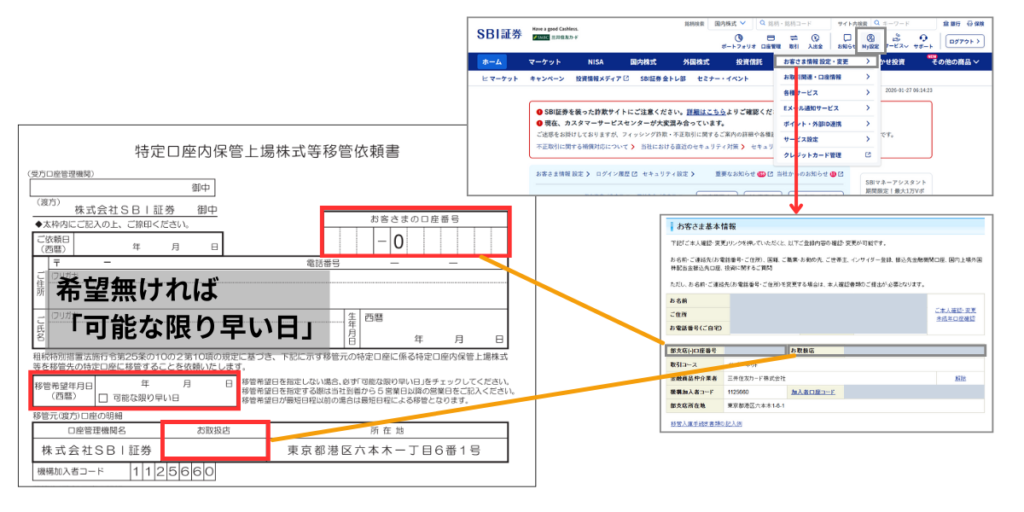Viewport: 1024px width, 512px height.
Task: Click the 加入者口座コード link
Action: tap(813, 392)
